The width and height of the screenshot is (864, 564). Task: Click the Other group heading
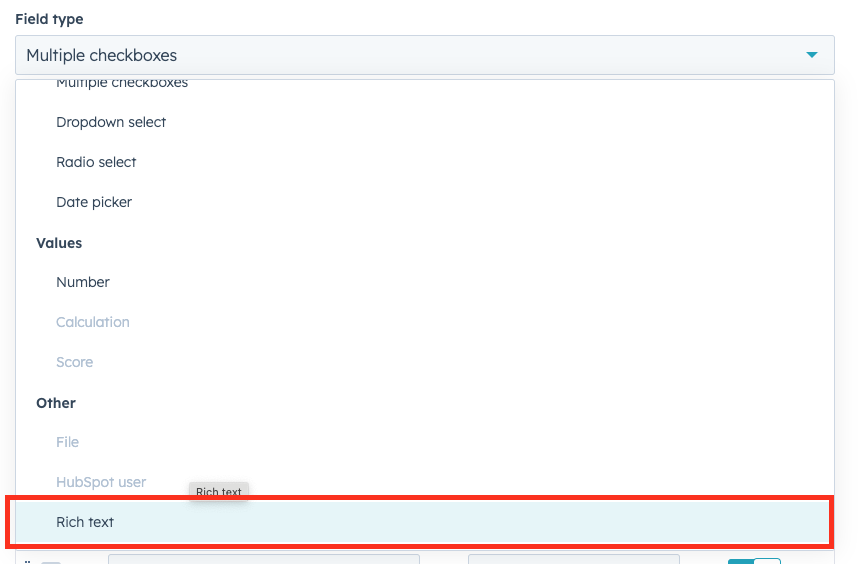[x=56, y=403]
